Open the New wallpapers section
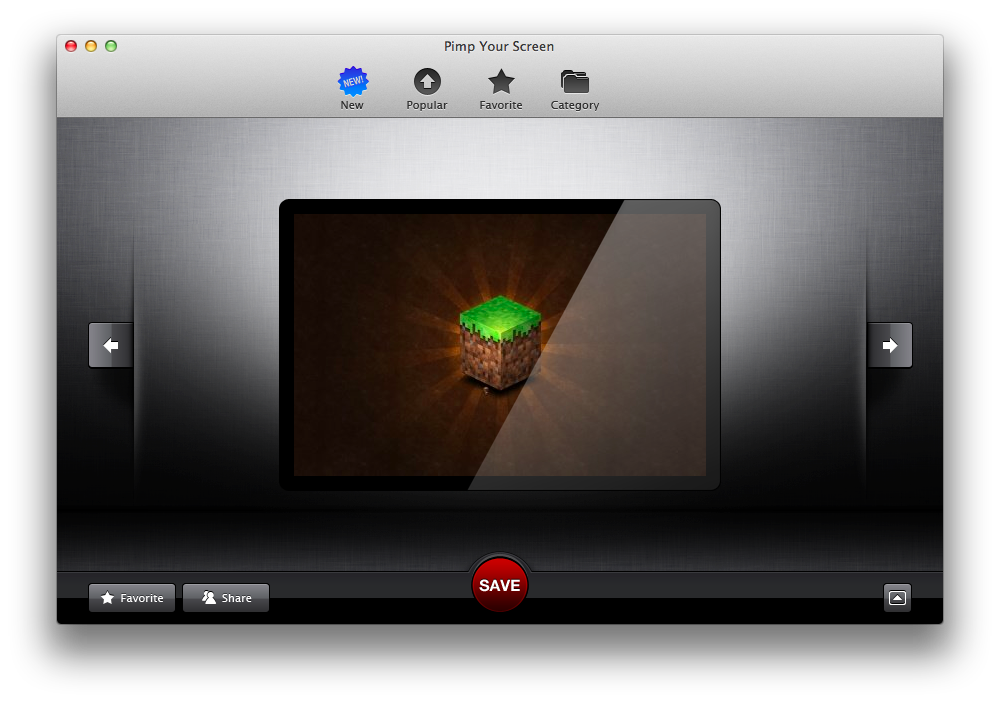Screen dimensions: 1000x703 (x=352, y=88)
